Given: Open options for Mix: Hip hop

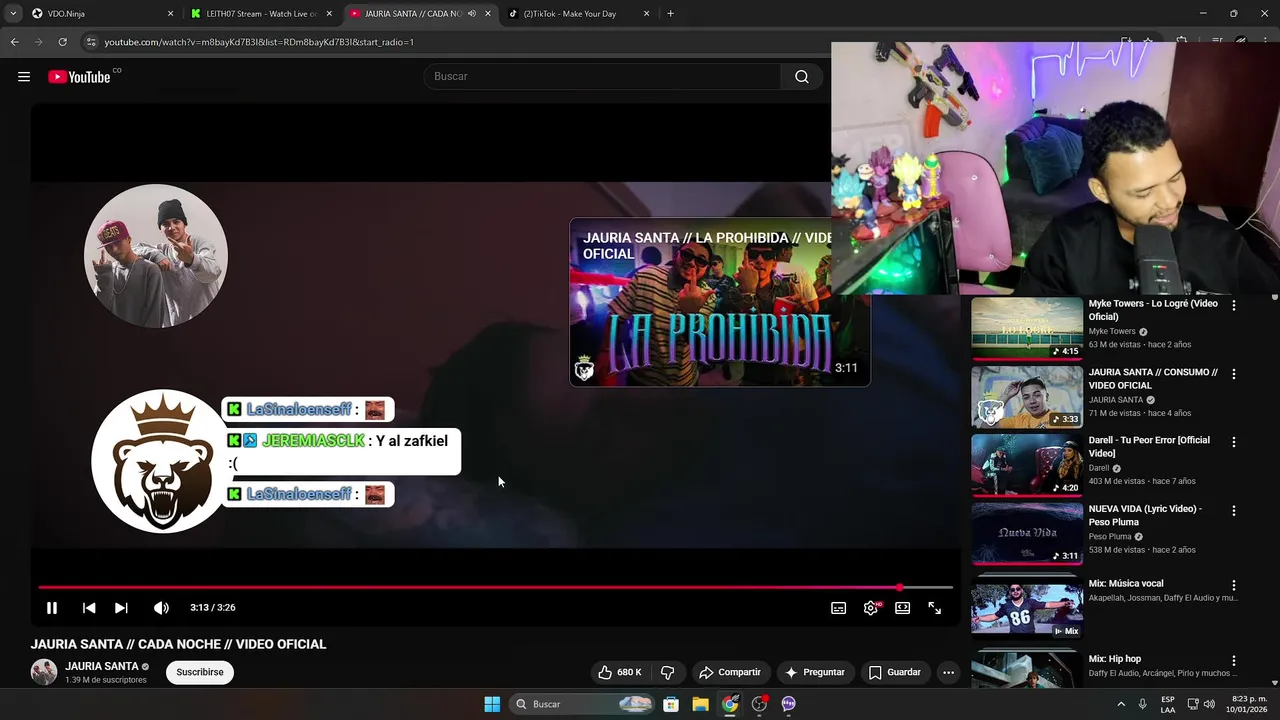Looking at the screenshot, I should coord(1234,661).
